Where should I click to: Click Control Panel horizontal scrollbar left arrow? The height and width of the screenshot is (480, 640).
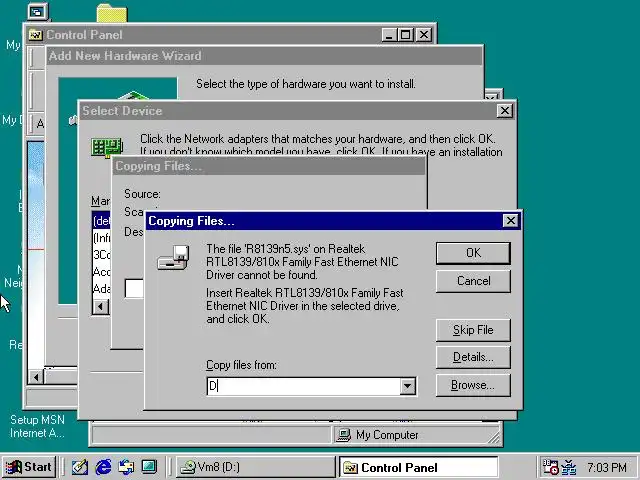click(36, 377)
